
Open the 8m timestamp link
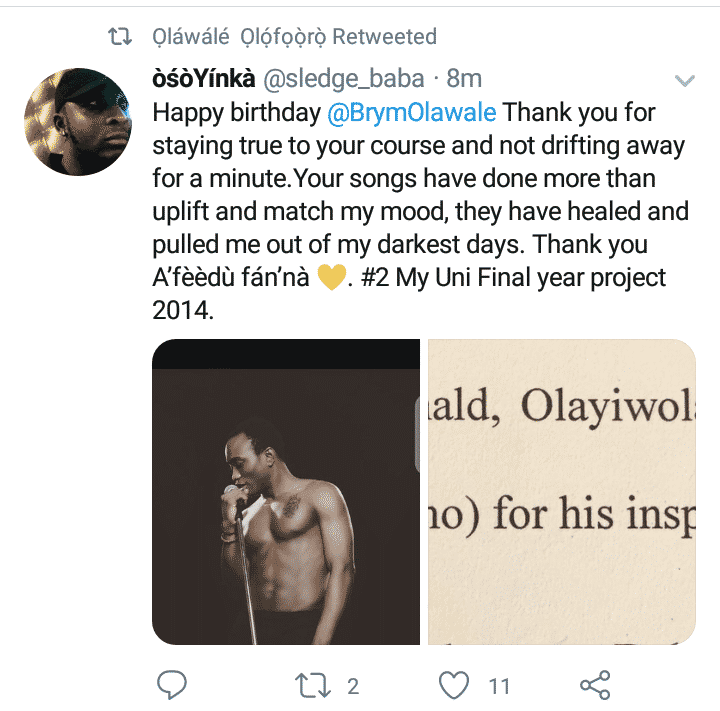464,79
